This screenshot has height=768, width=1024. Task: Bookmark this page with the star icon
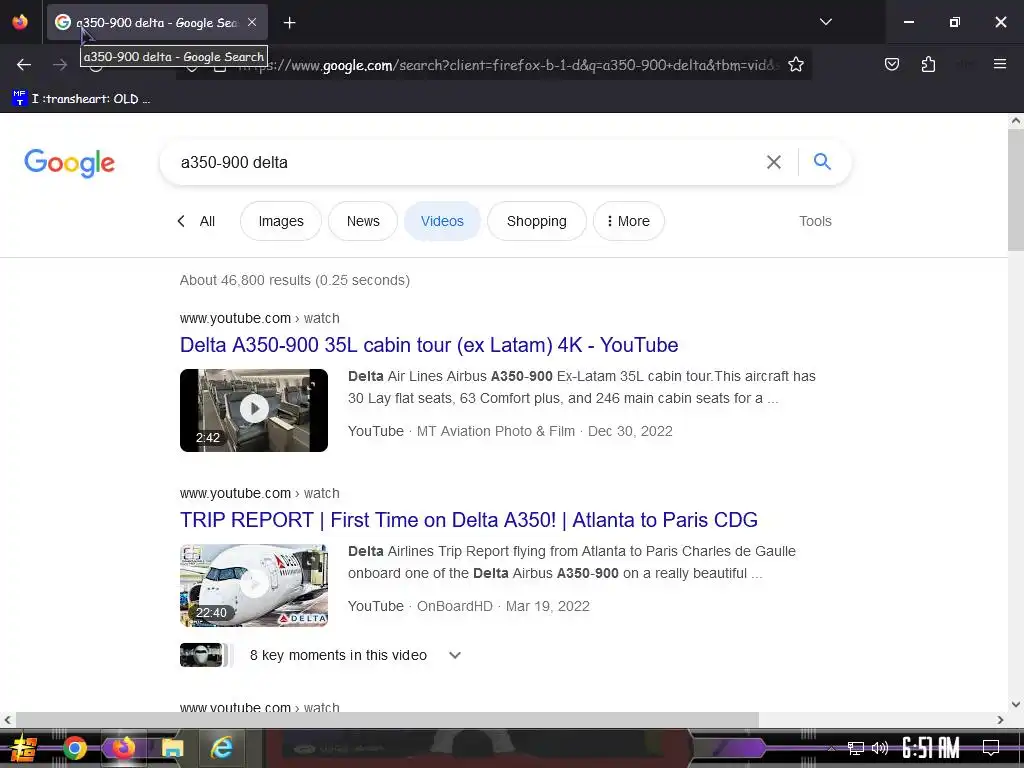[x=795, y=65]
